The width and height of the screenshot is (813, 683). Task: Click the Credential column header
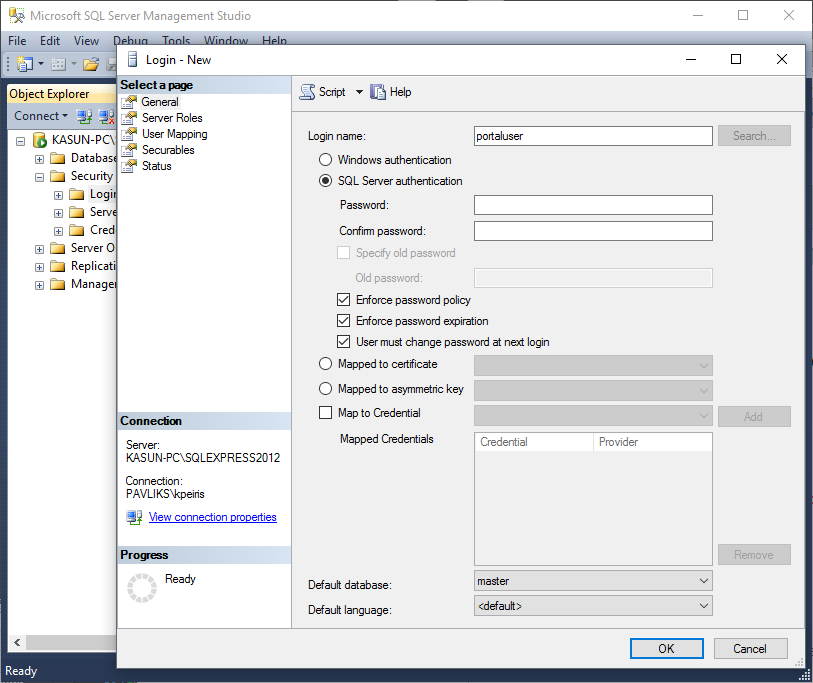534,442
